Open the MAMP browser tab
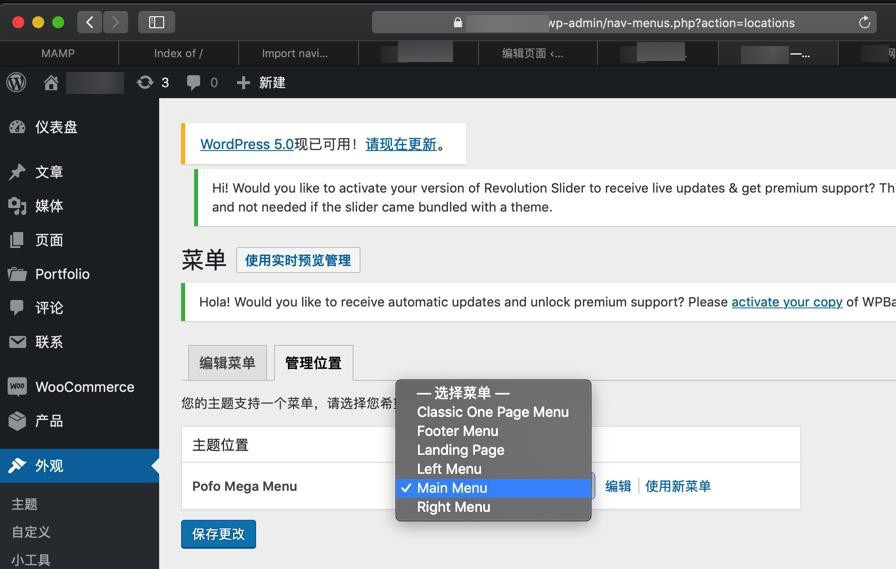The width and height of the screenshot is (896, 569). (x=58, y=53)
